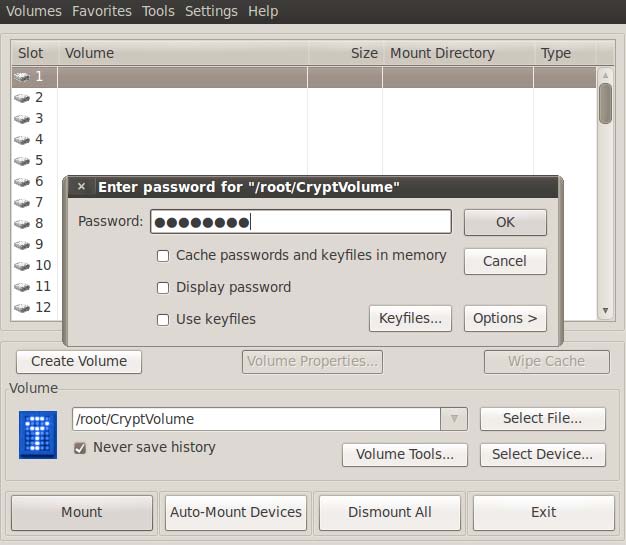
Task: Select drive icon for slot 2
Action: coord(22,98)
